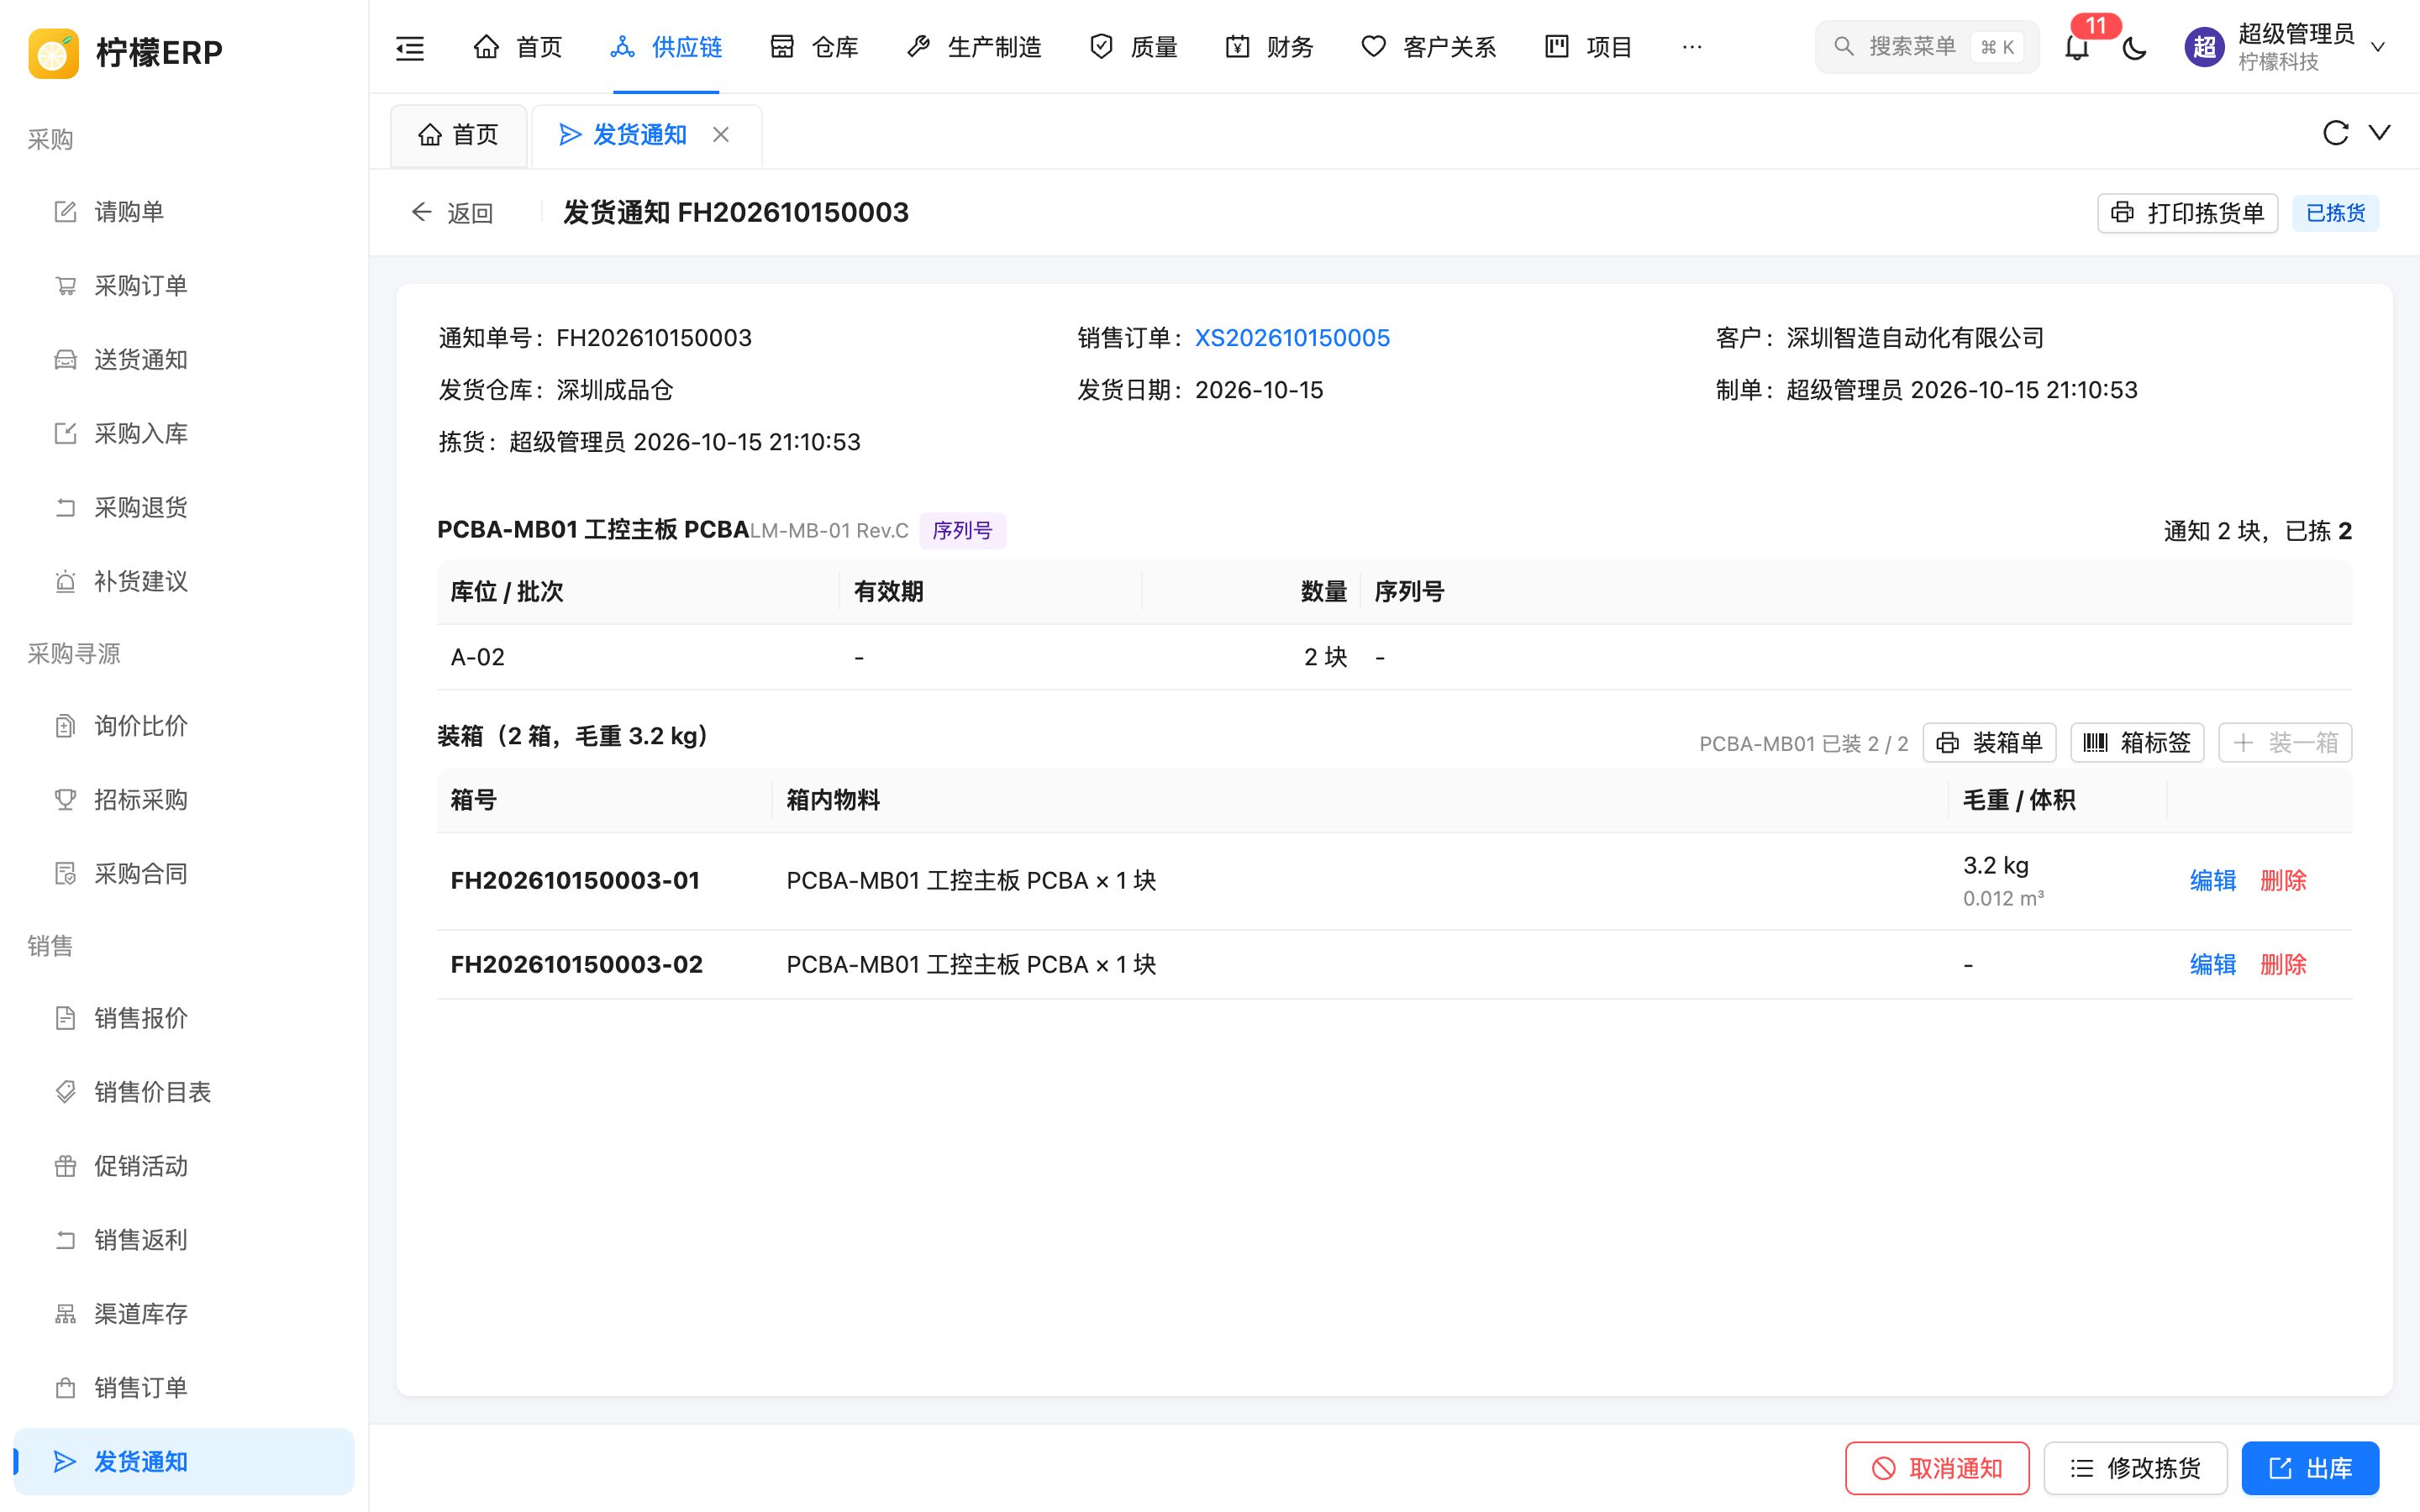Edit box FH202610150003-02
Viewport: 2420px width, 1512px height.
pos(2212,965)
